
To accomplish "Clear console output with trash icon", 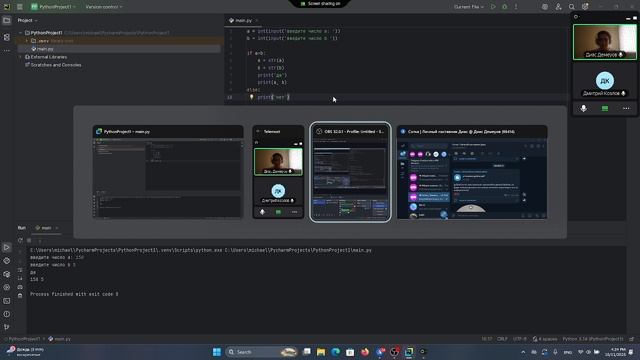I will tap(20, 295).
